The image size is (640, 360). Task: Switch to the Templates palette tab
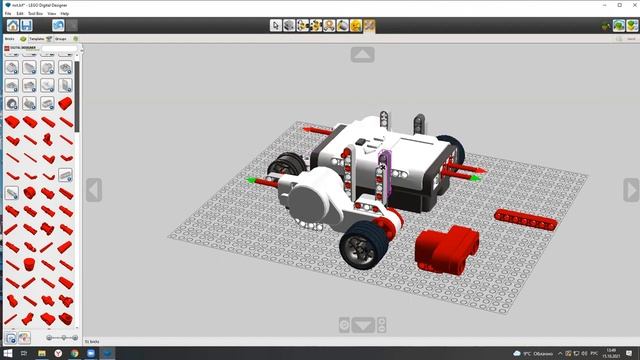pyautogui.click(x=40, y=39)
